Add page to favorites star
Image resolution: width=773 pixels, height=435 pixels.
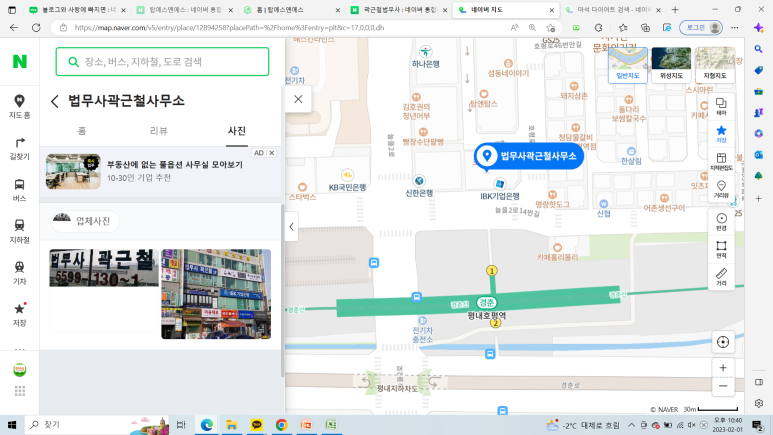coord(550,28)
